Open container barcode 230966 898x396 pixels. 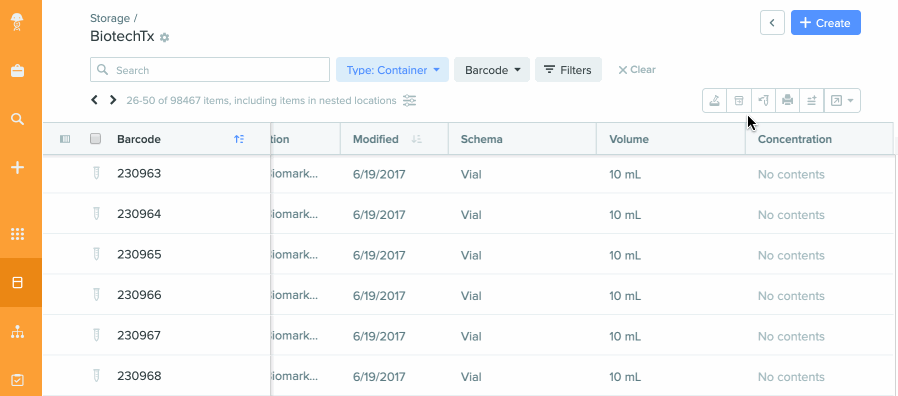[139, 295]
